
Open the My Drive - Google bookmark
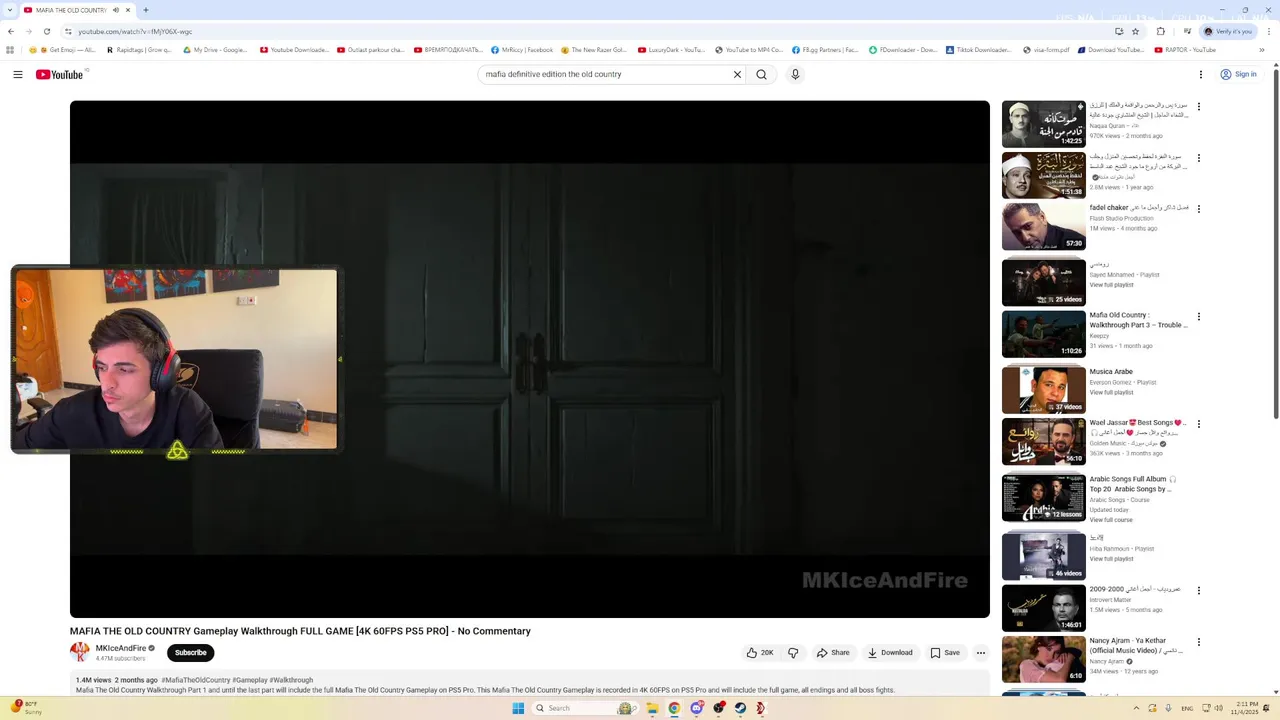[x=216, y=50]
